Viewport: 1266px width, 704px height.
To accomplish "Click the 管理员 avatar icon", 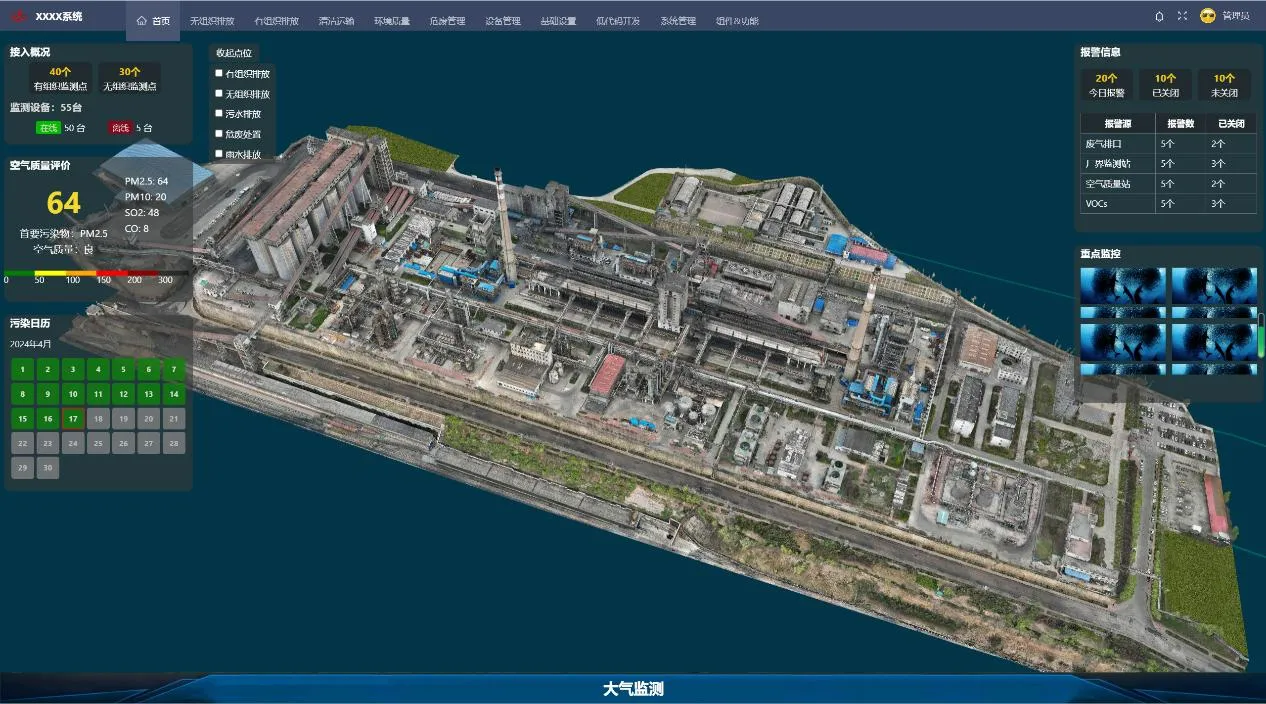I will coord(1207,16).
